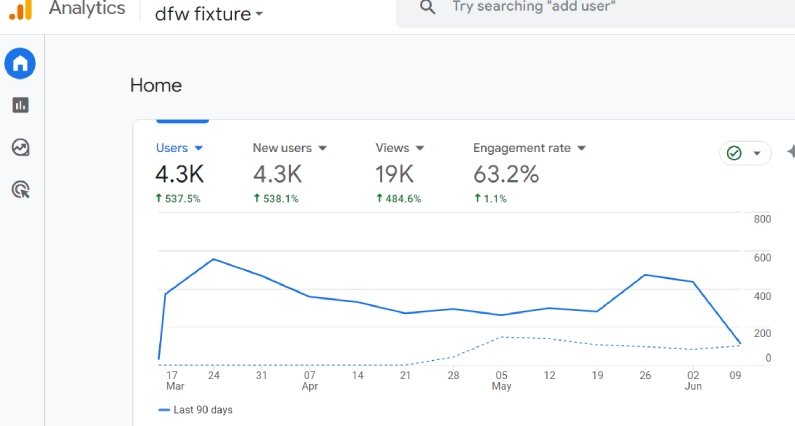Select the Views metric tab
The width and height of the screenshot is (795, 426).
tap(400, 172)
